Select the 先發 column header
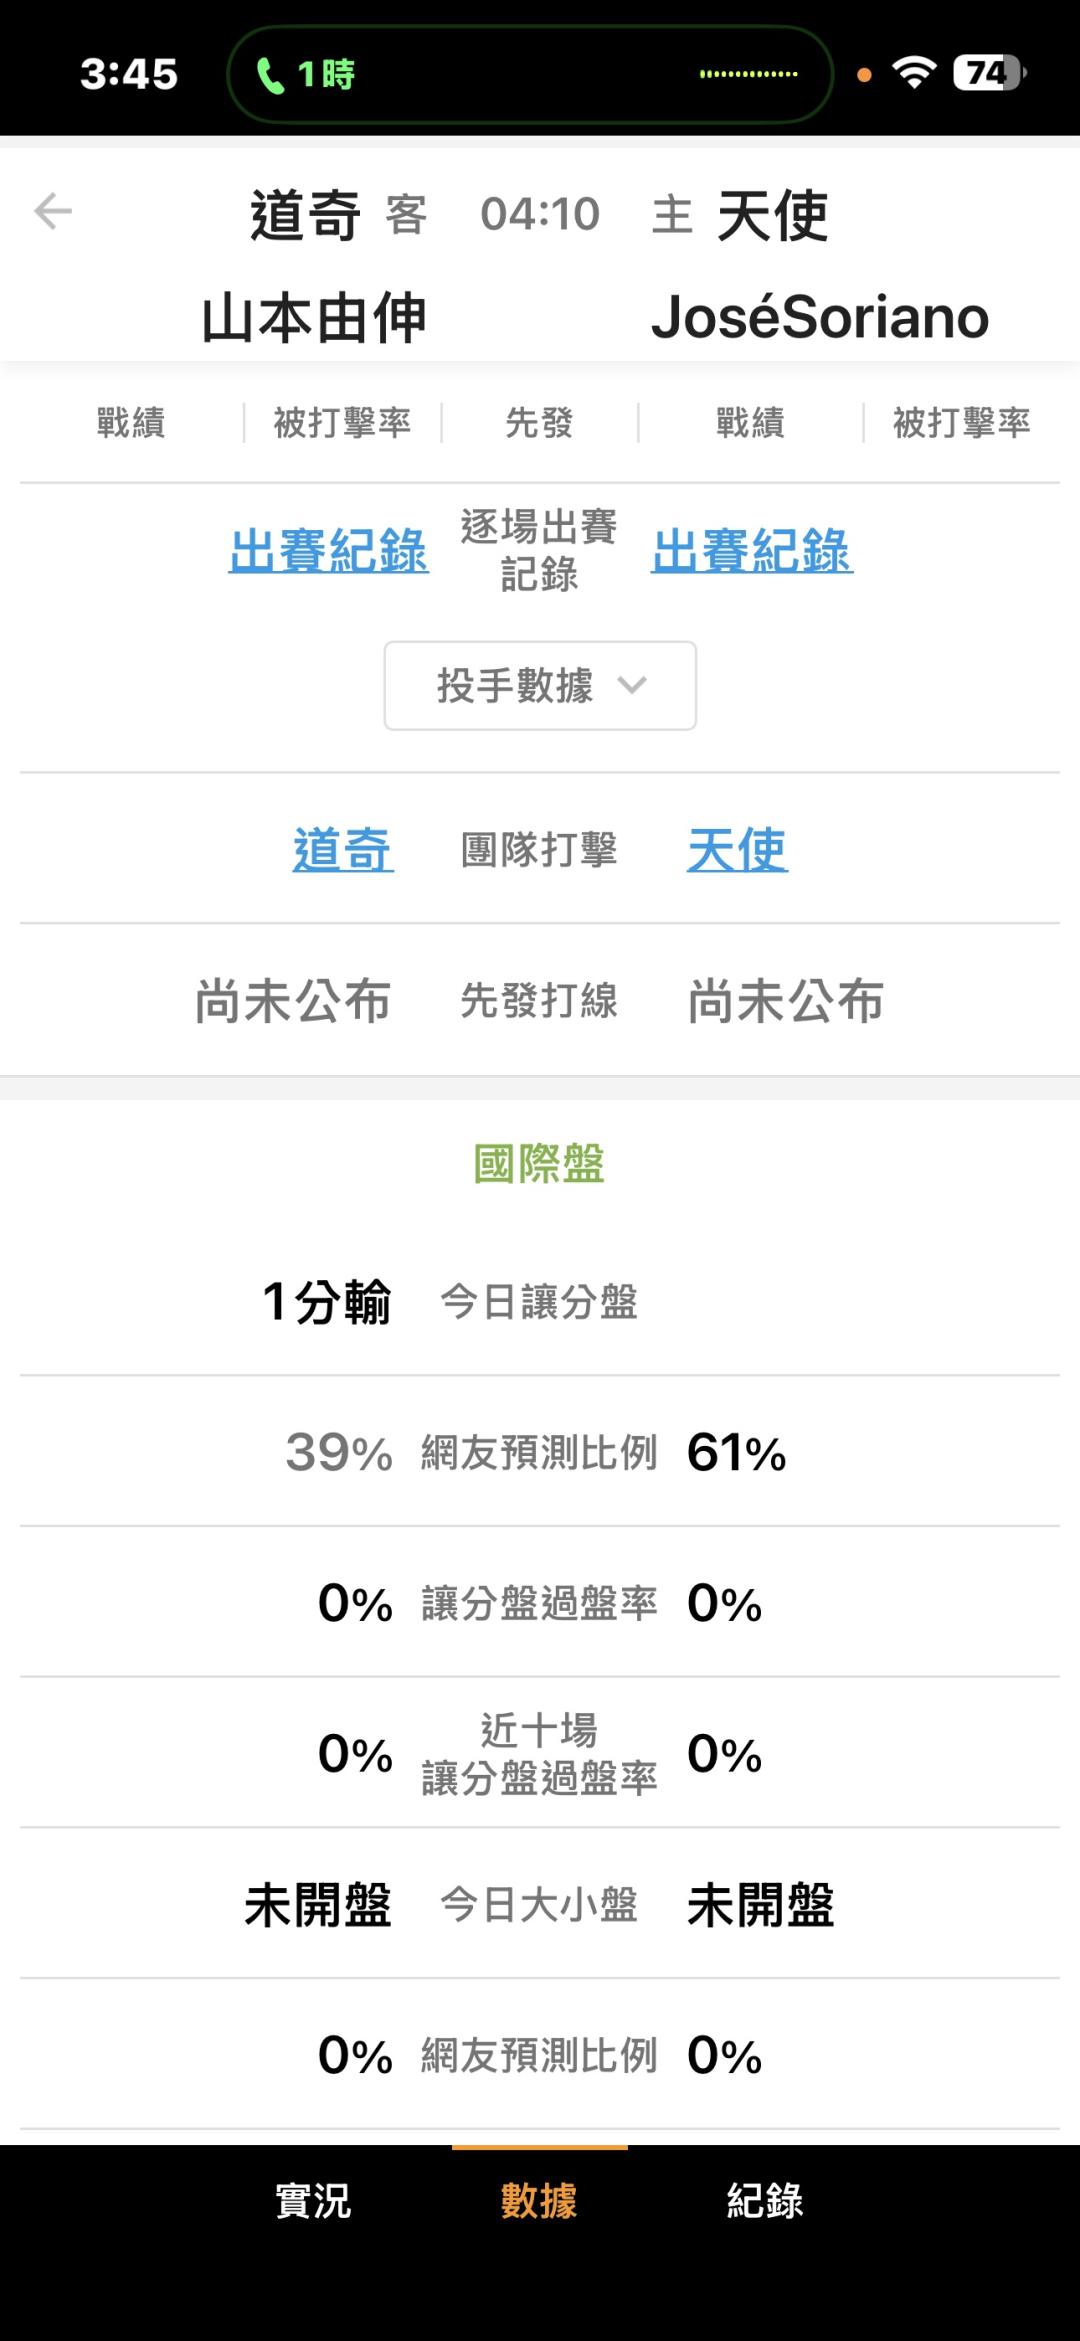Image resolution: width=1080 pixels, height=2341 pixels. point(539,423)
